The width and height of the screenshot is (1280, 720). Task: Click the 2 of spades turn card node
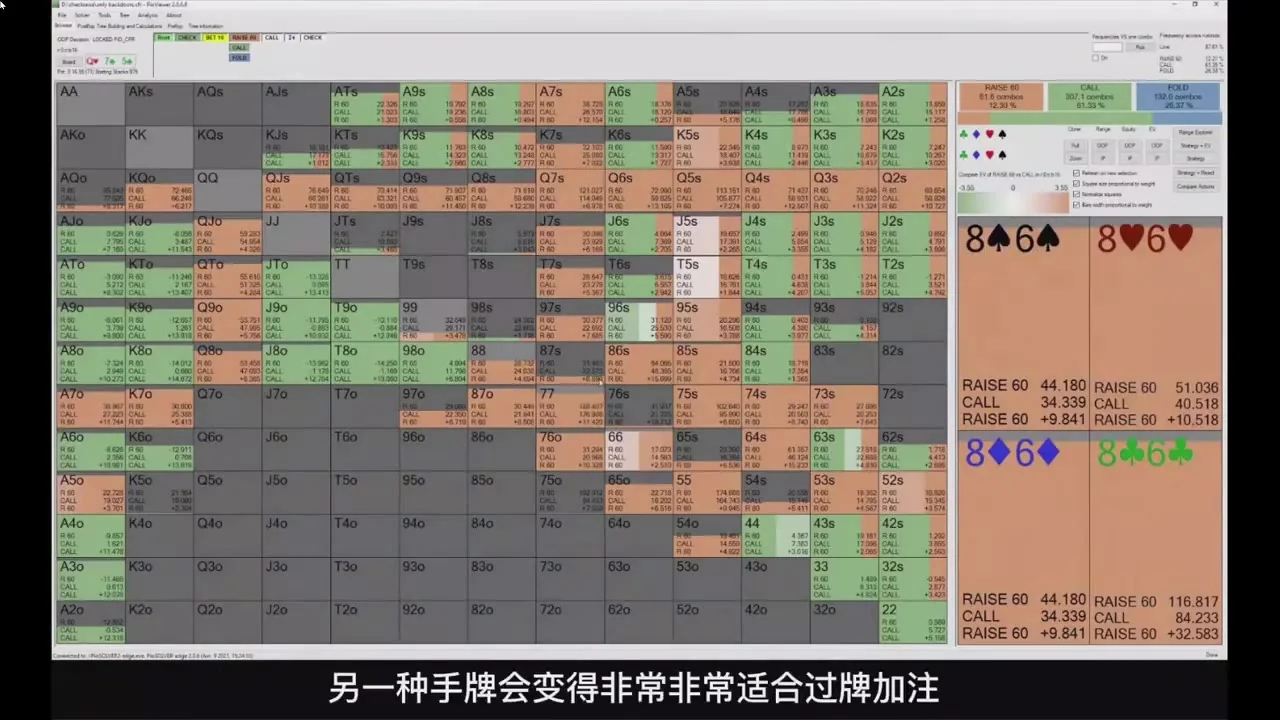point(292,38)
